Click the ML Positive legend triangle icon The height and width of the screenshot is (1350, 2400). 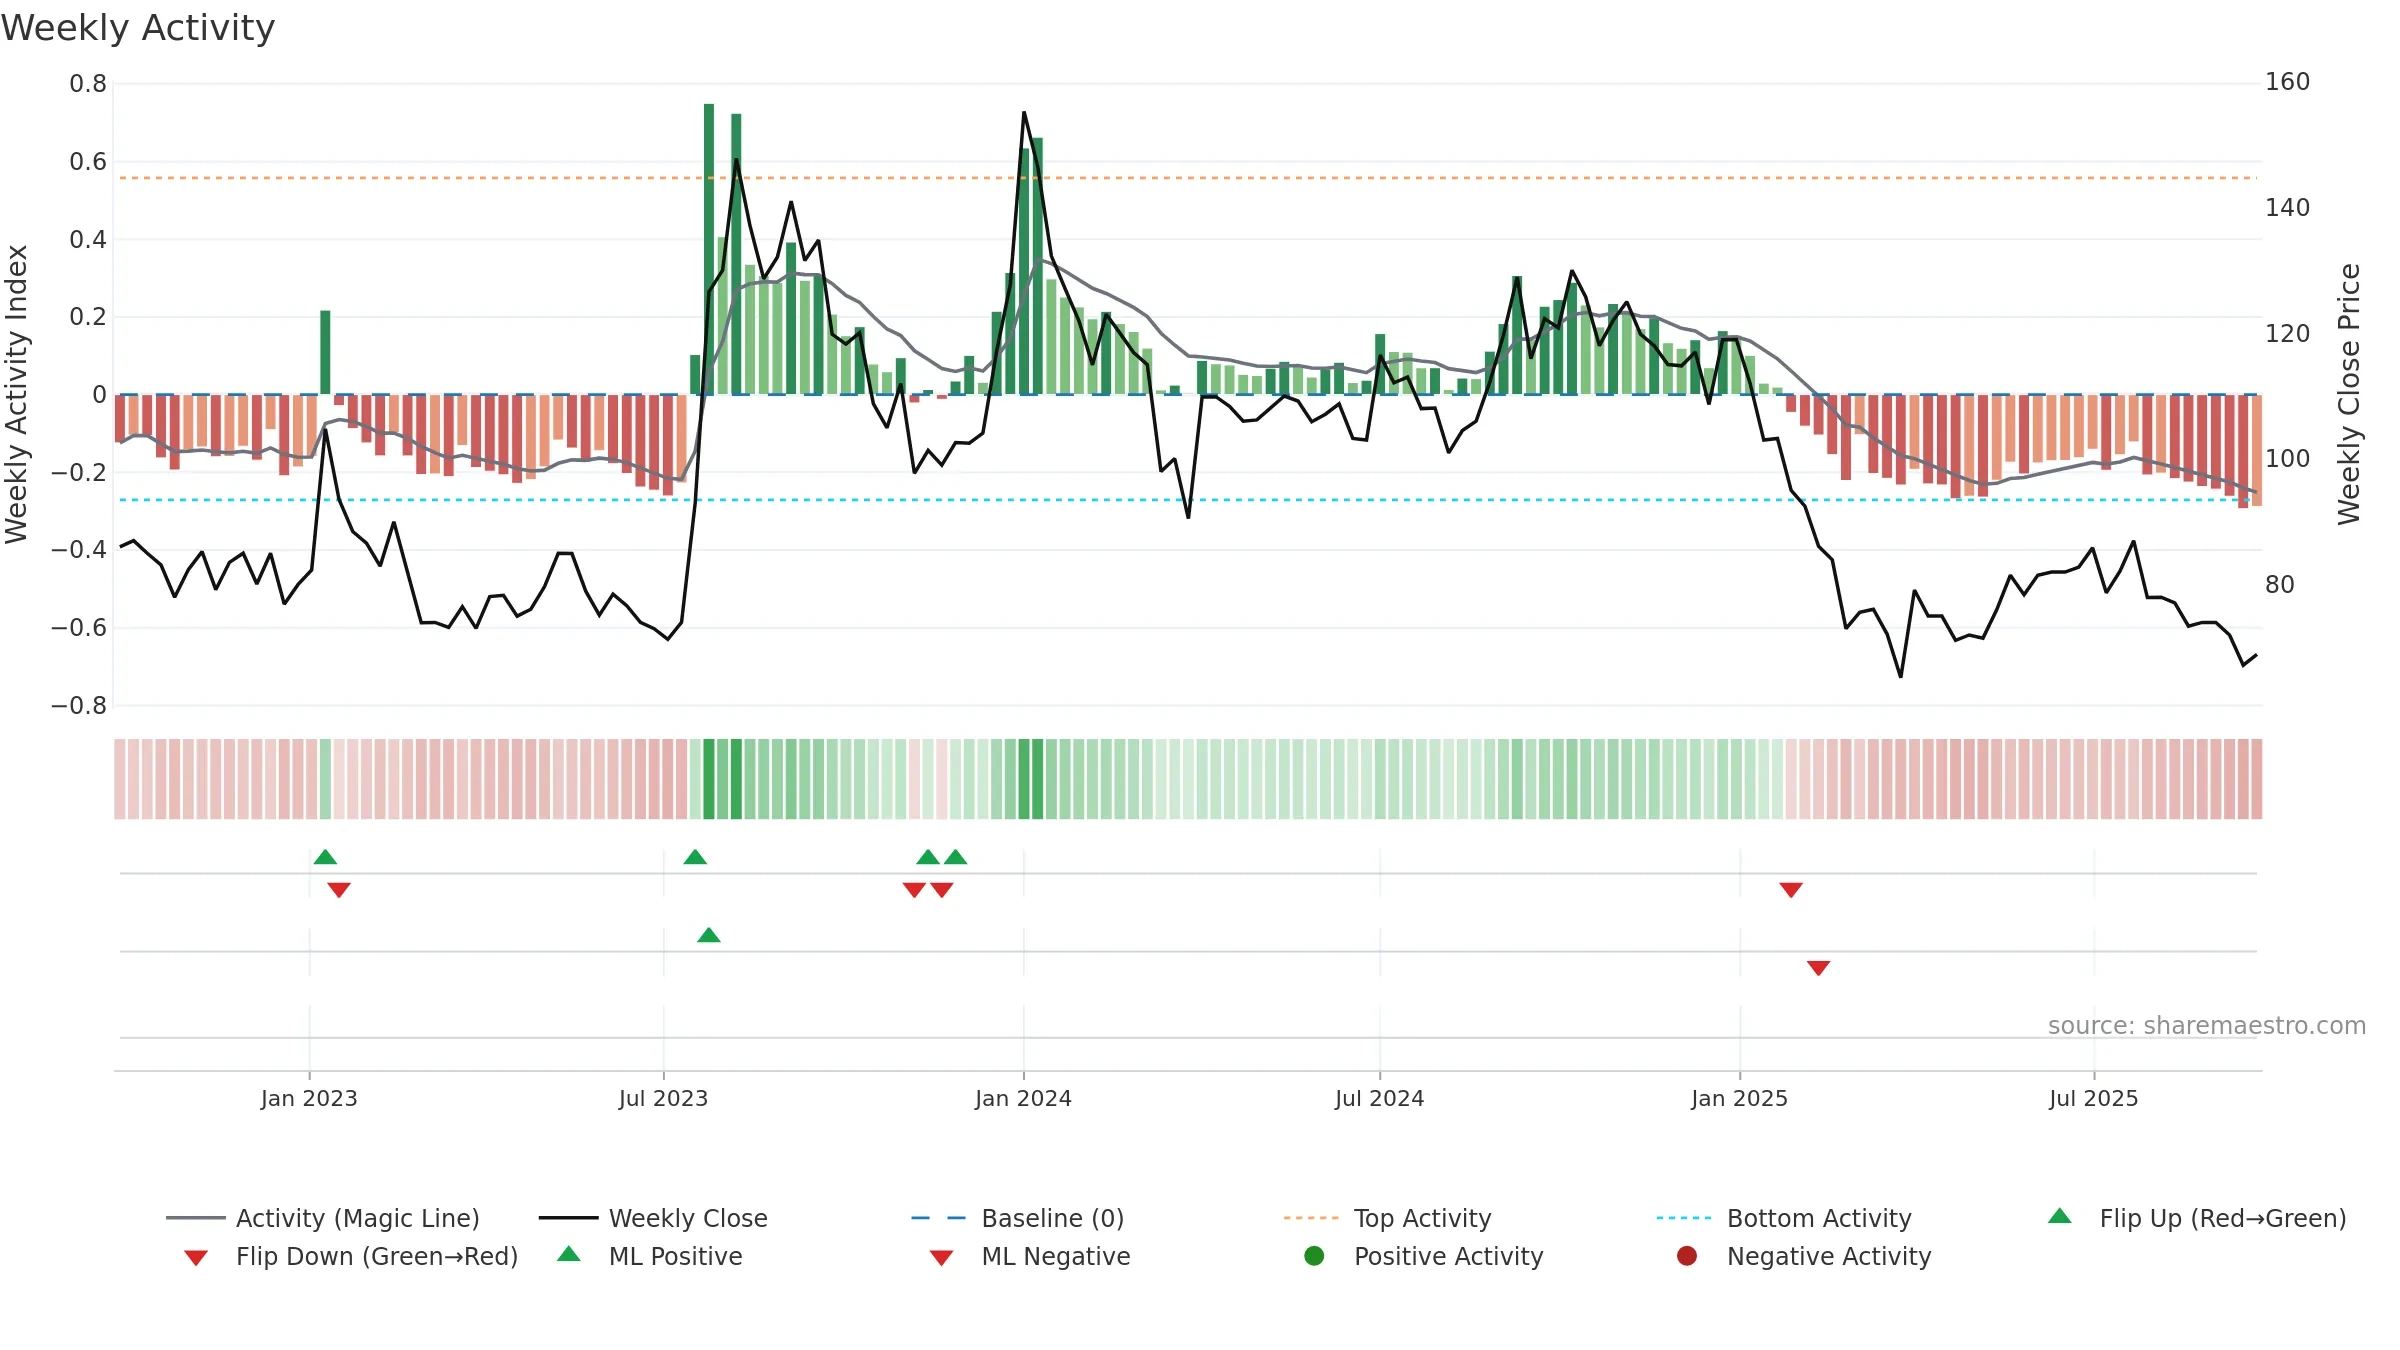[x=569, y=1254]
